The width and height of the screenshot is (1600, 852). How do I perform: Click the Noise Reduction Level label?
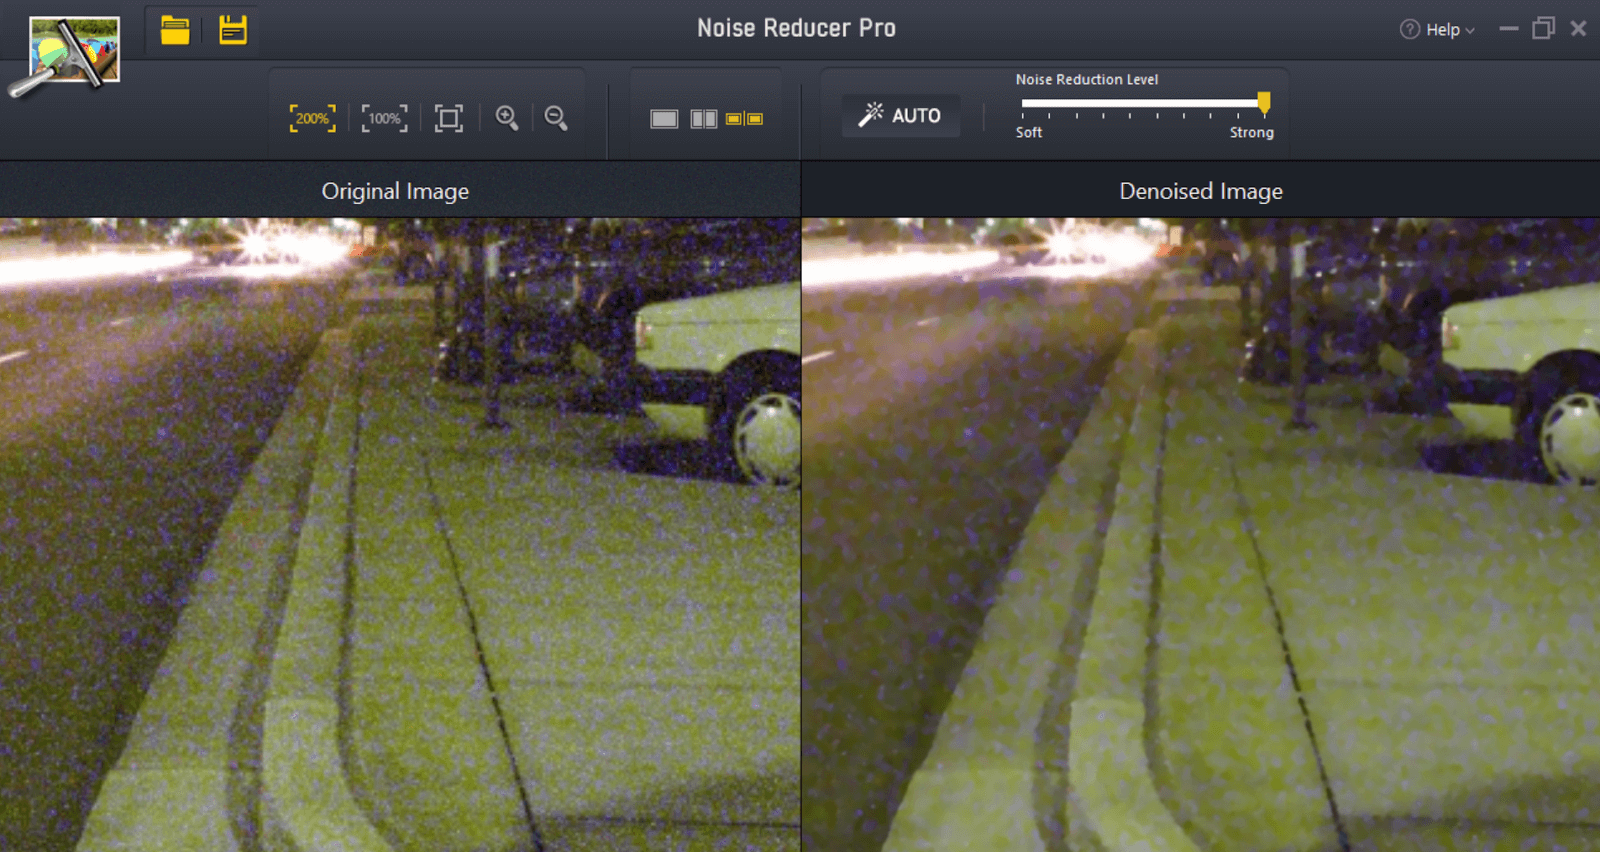coord(1087,79)
